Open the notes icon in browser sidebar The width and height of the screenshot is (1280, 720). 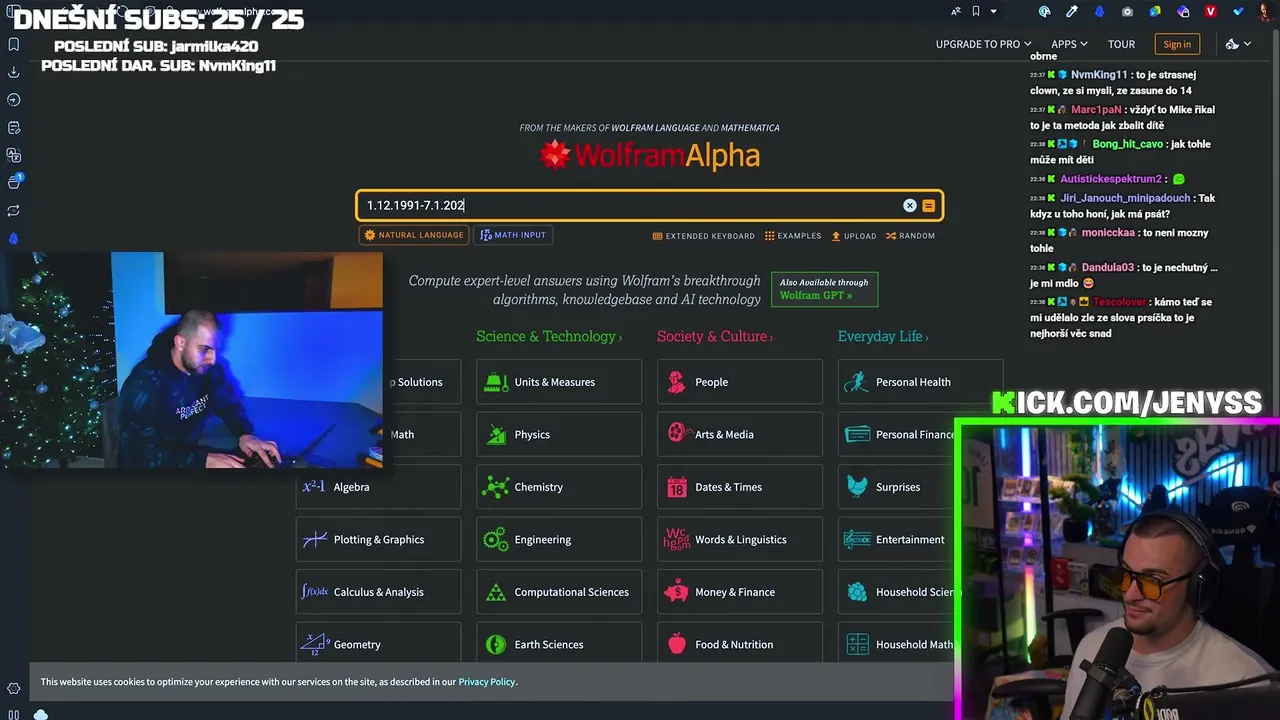pyautogui.click(x=14, y=127)
